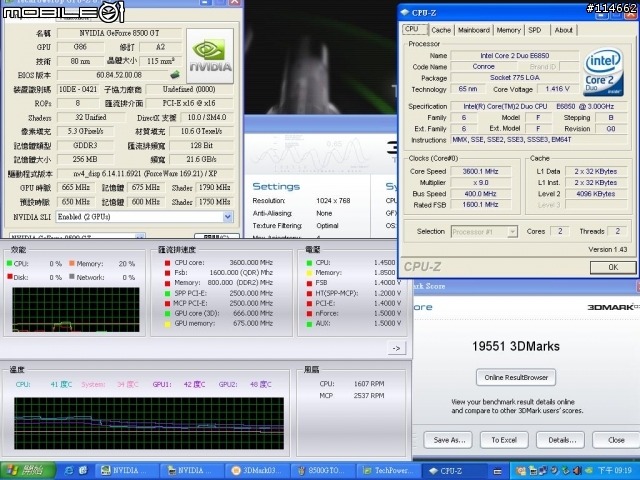Switch to the About tab

pyautogui.click(x=564, y=30)
